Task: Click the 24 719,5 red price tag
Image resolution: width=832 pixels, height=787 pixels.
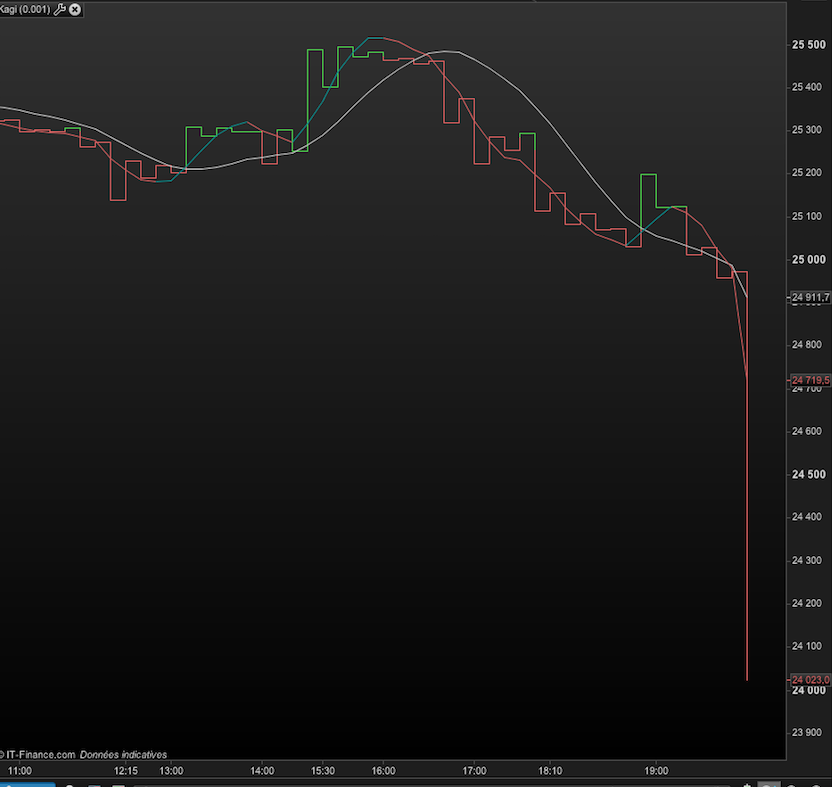Action: click(810, 380)
